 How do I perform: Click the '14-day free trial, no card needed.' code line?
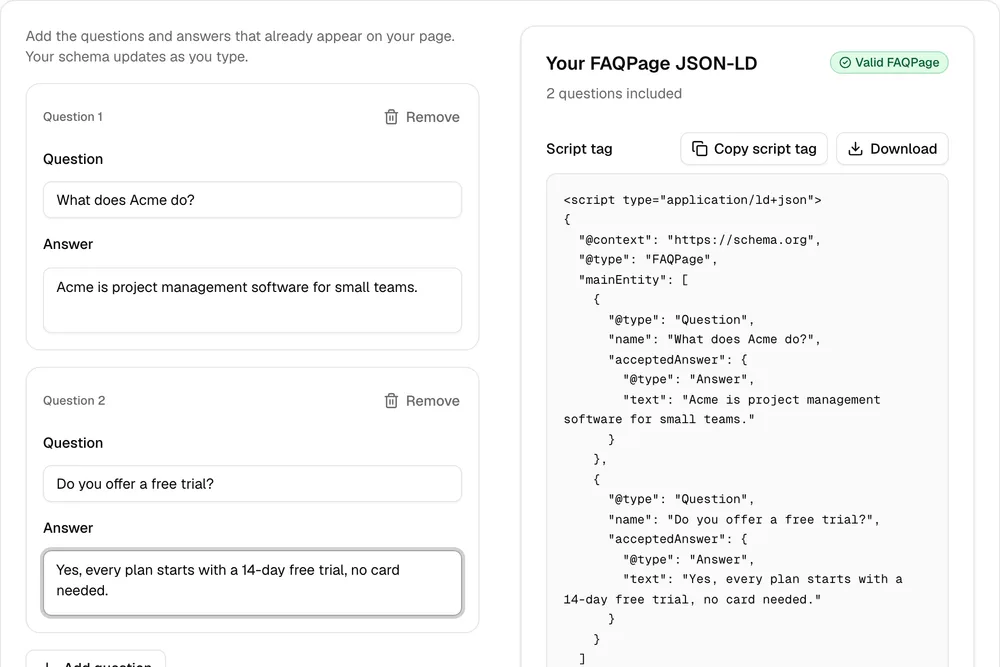pos(691,600)
